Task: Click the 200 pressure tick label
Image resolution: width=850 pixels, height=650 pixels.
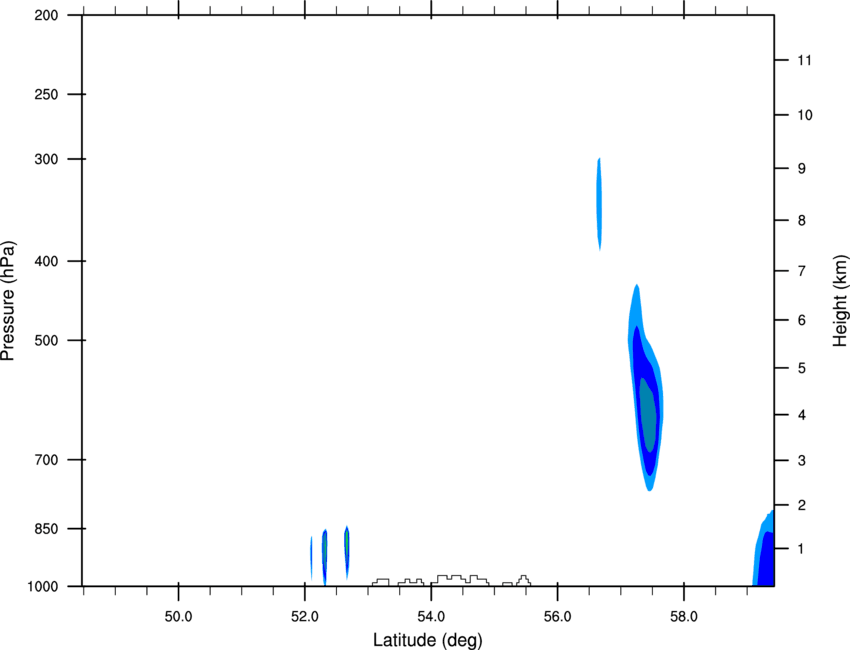Action: click(46, 15)
